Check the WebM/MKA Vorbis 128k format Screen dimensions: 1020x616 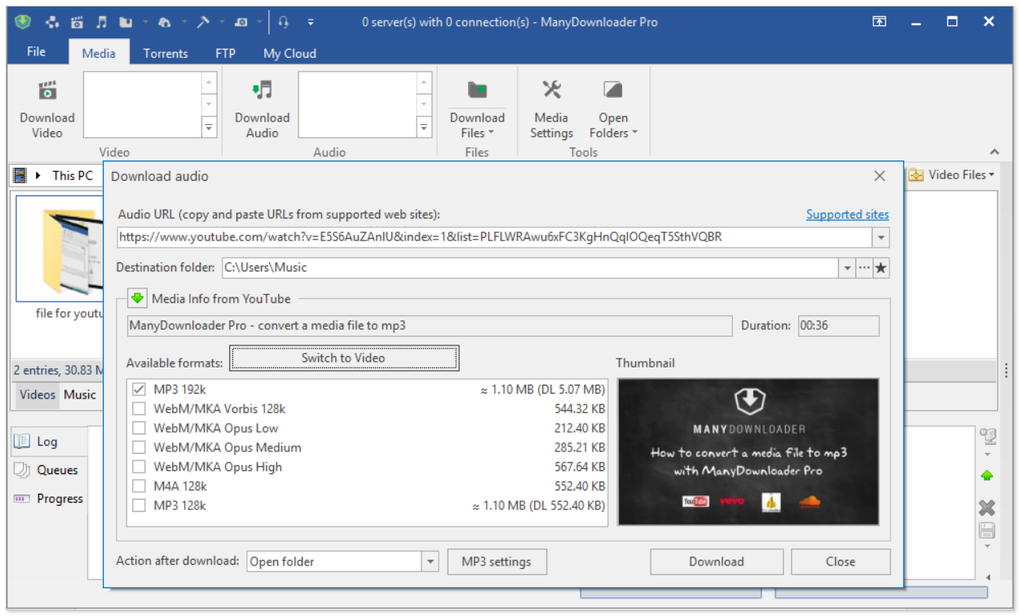click(139, 409)
